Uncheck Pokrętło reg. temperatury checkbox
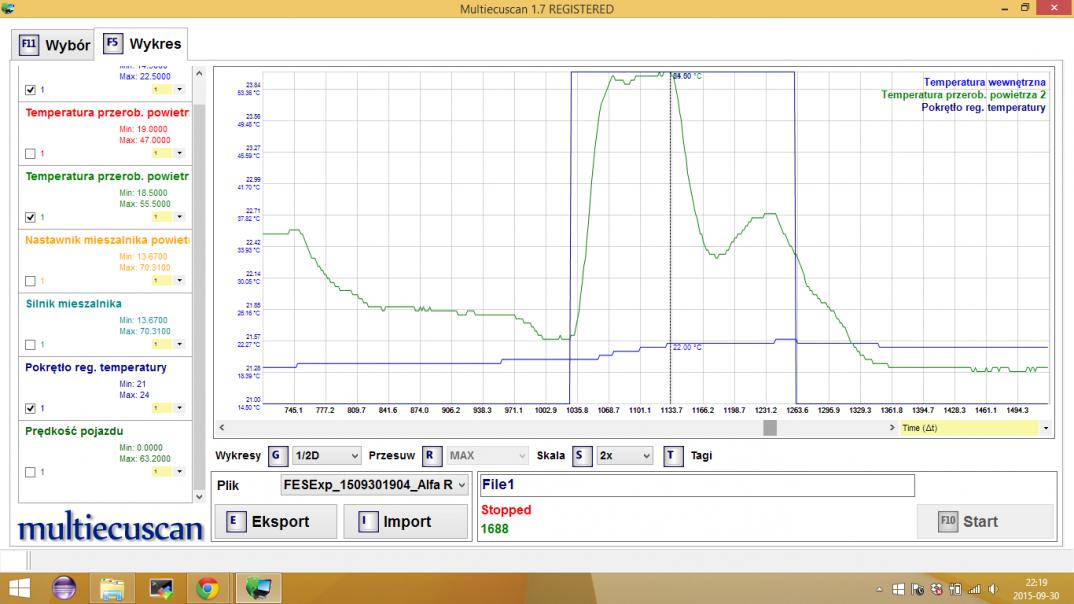The height and width of the screenshot is (604, 1074). pyautogui.click(x=30, y=408)
